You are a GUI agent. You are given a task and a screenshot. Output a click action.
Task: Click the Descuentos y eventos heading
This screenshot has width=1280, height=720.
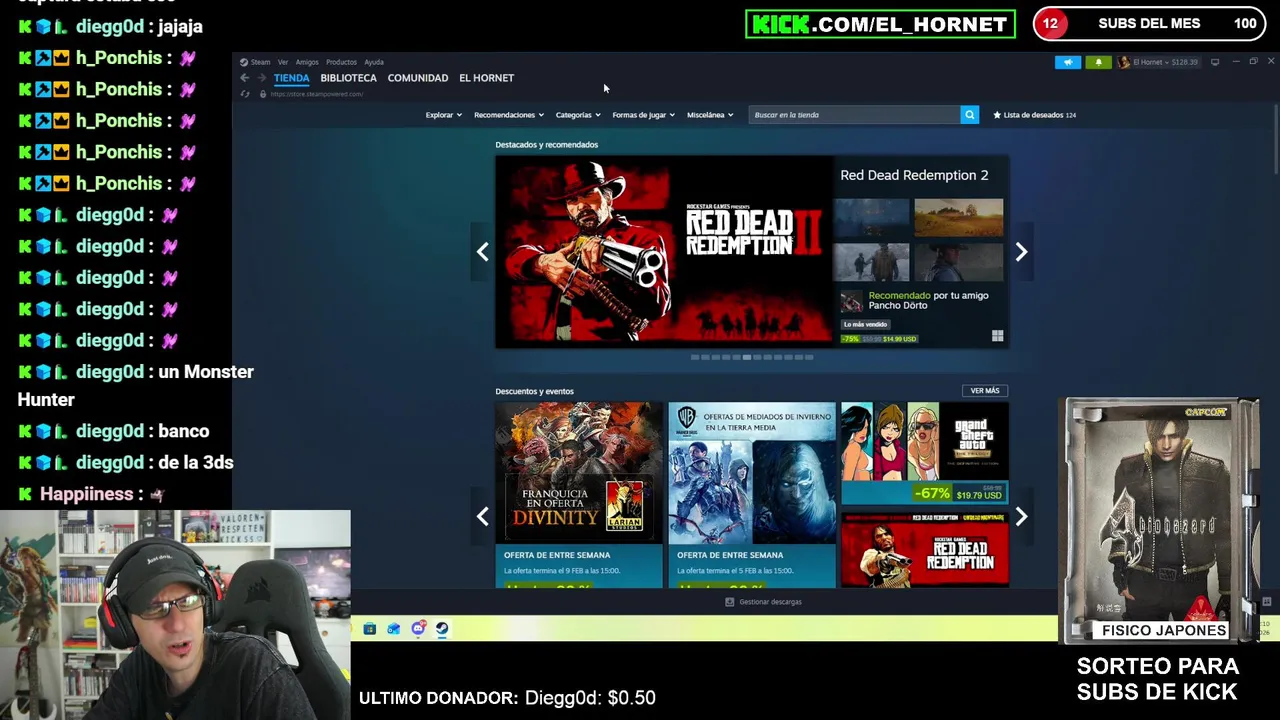(x=534, y=391)
